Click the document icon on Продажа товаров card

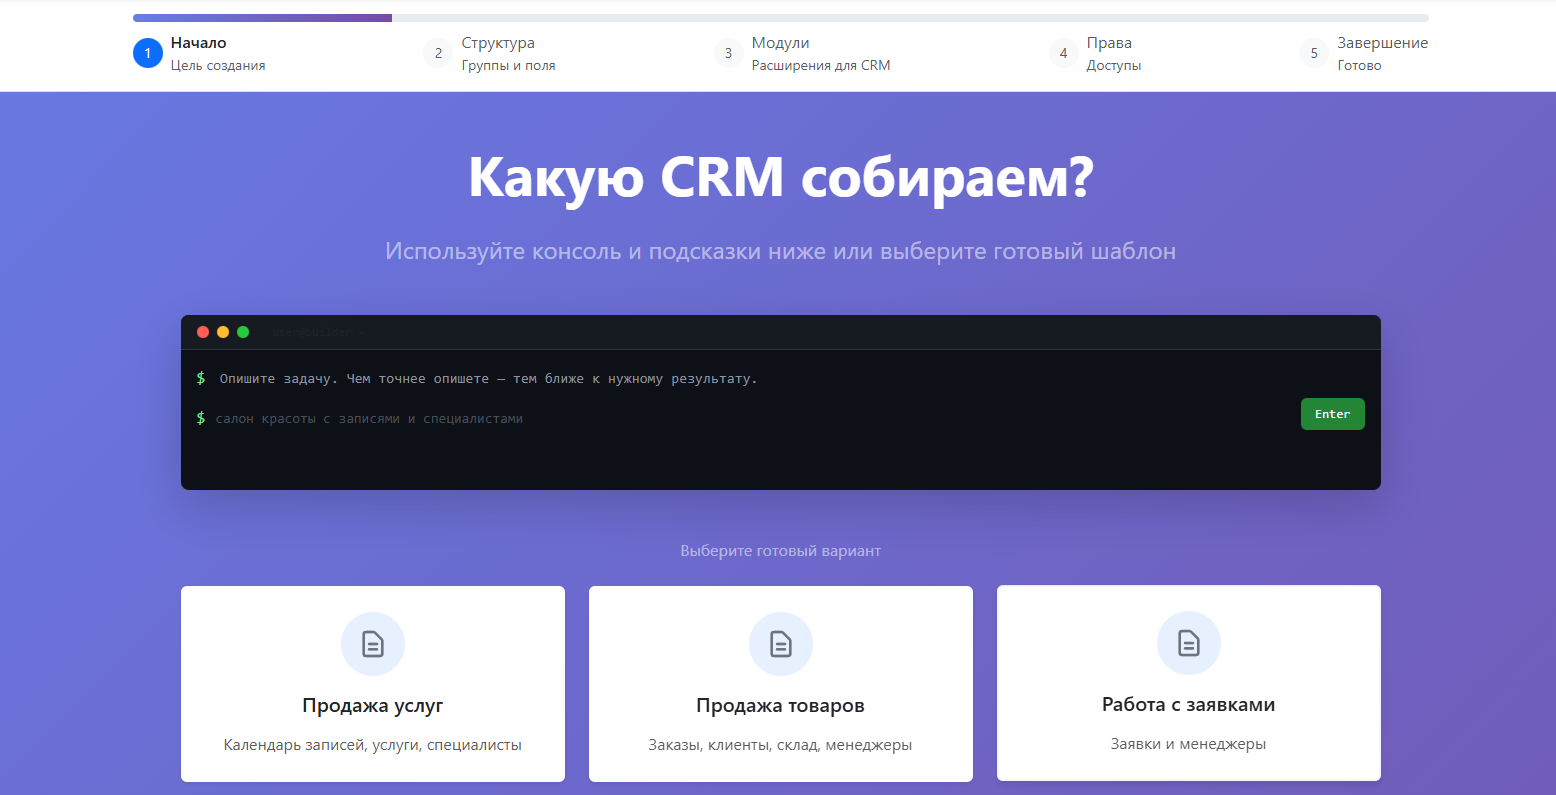pyautogui.click(x=781, y=644)
